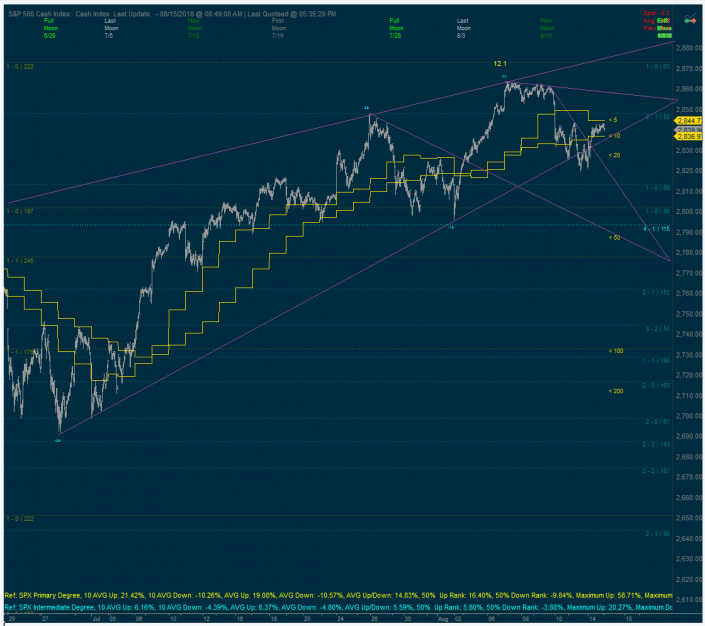Viewport: 705px width, 626px height.
Task: Click the chart arrows icon at top right
Action: point(690,19)
